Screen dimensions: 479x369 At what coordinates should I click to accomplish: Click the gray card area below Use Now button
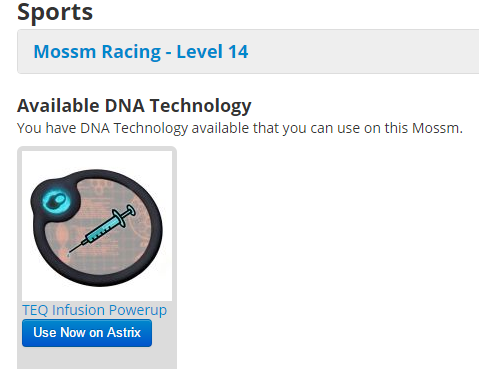[x=97, y=358]
